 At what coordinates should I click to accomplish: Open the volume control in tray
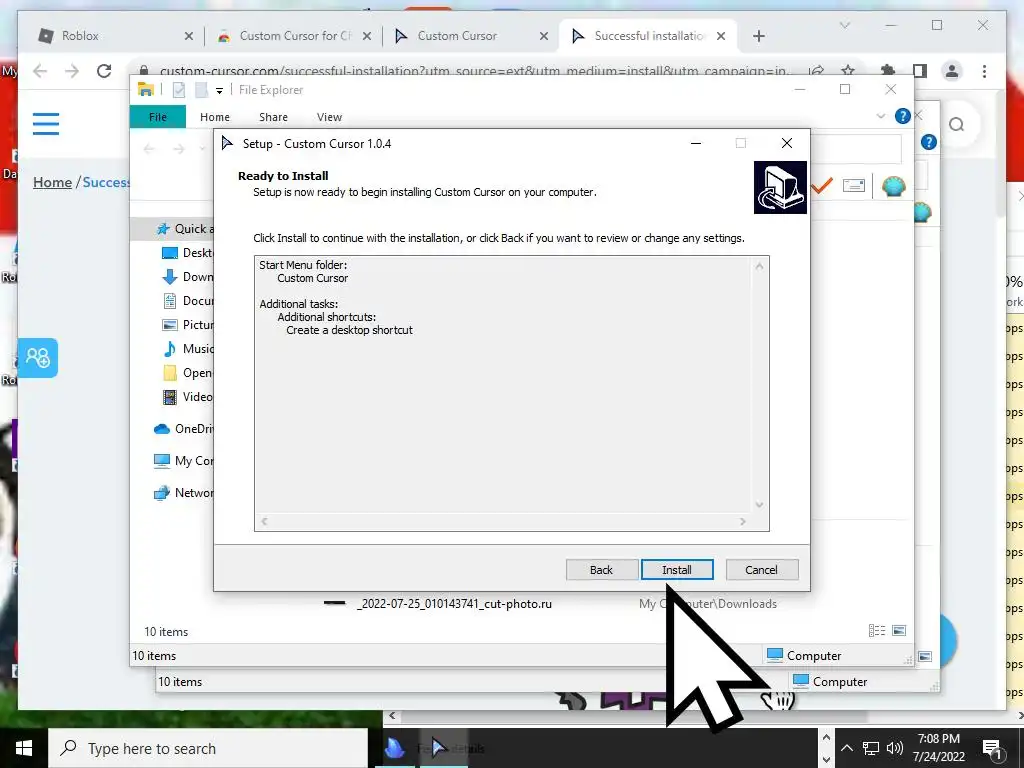pos(895,748)
